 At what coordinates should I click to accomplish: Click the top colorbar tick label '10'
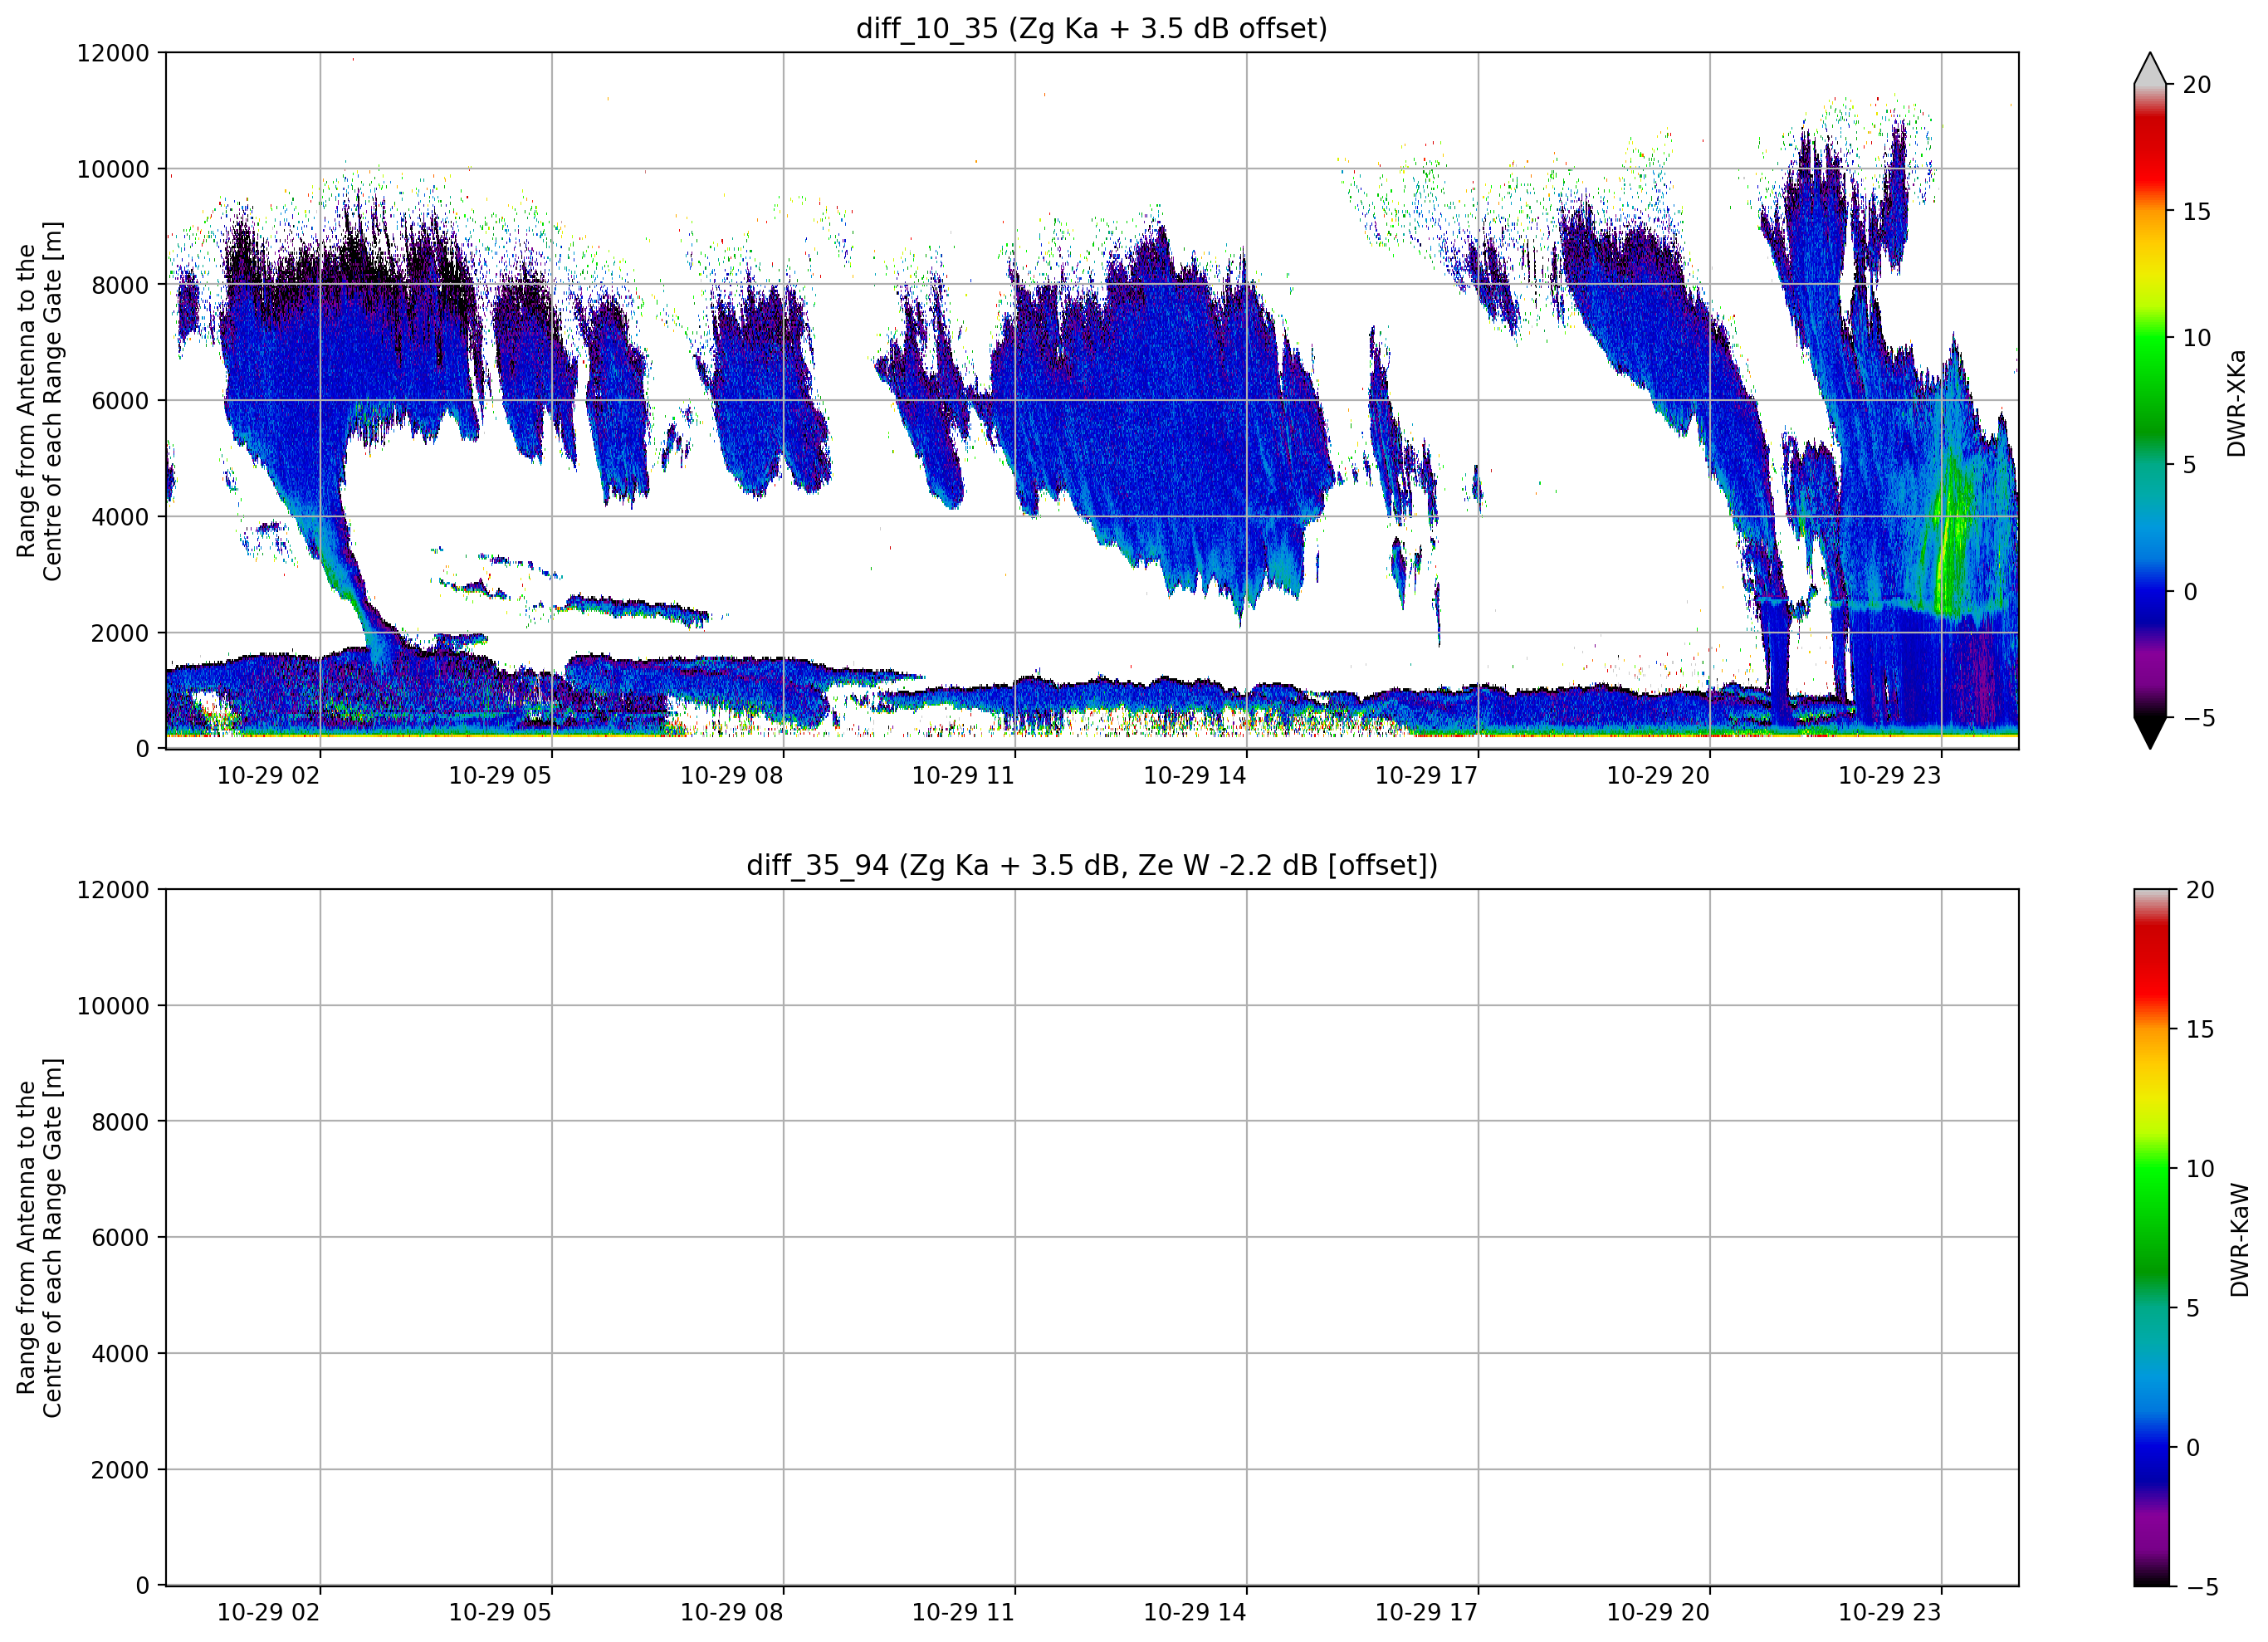pyautogui.click(x=2197, y=338)
